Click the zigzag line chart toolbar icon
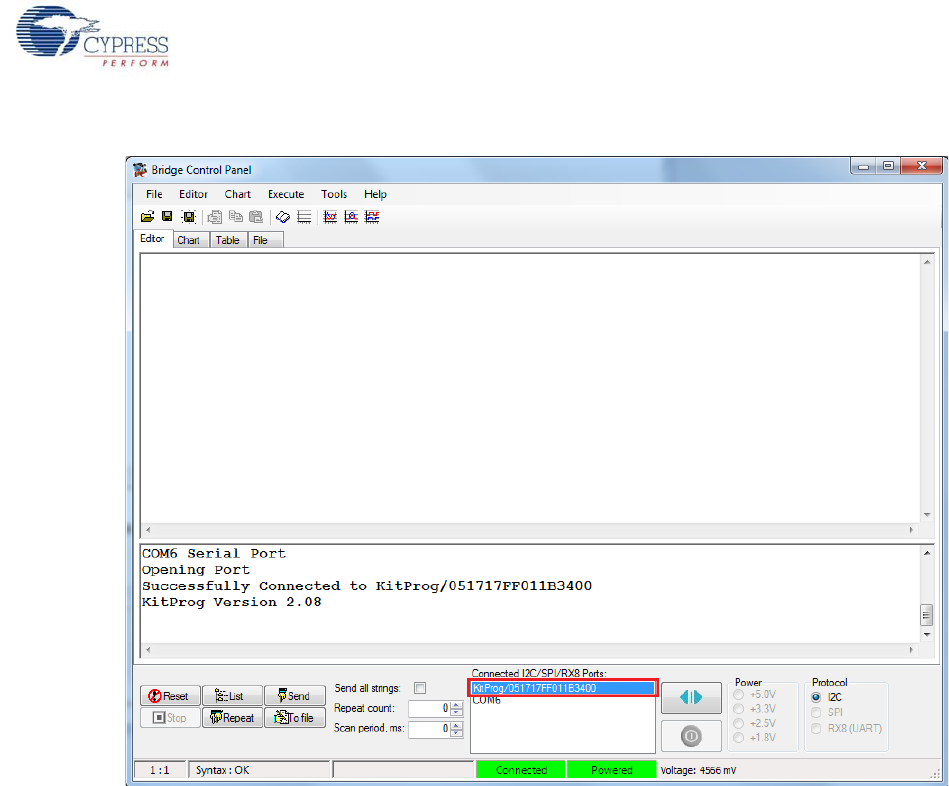Viewport: 949px width, 786px height. tap(330, 217)
